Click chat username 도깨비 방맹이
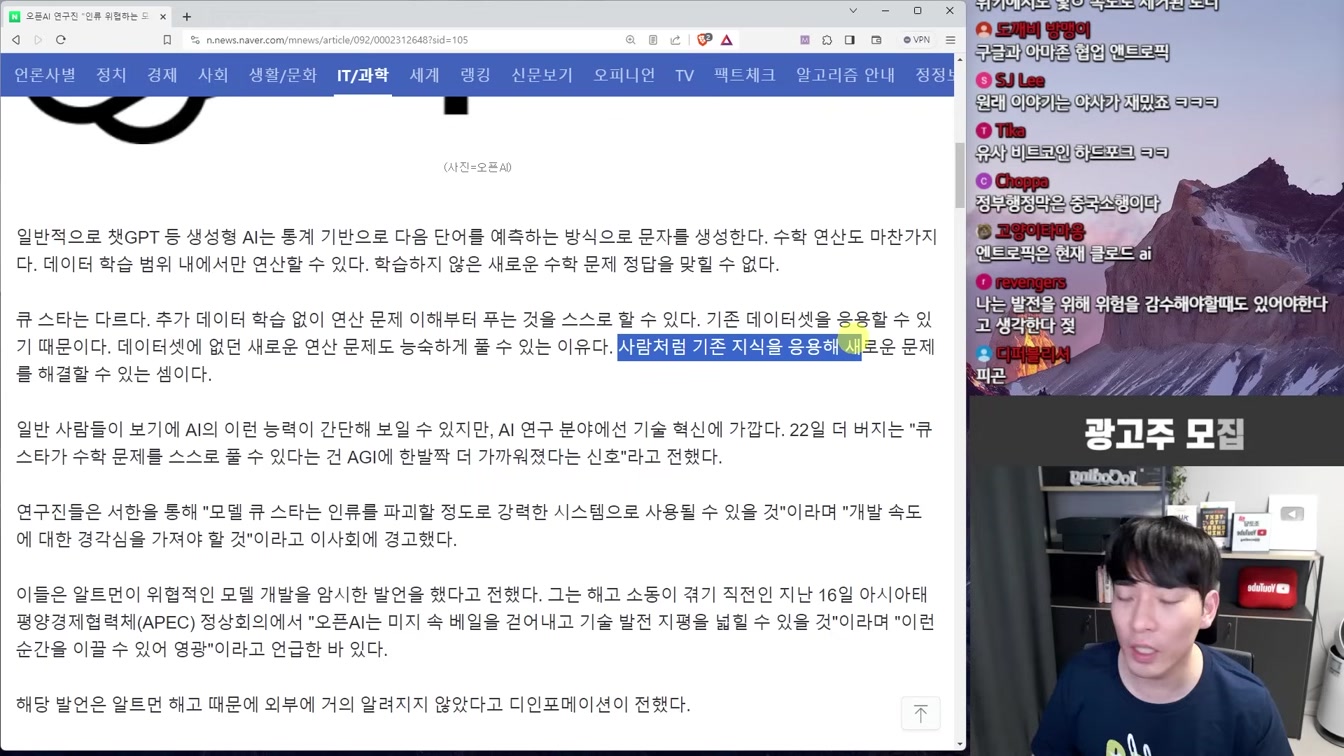The image size is (1344, 756). point(1043,30)
